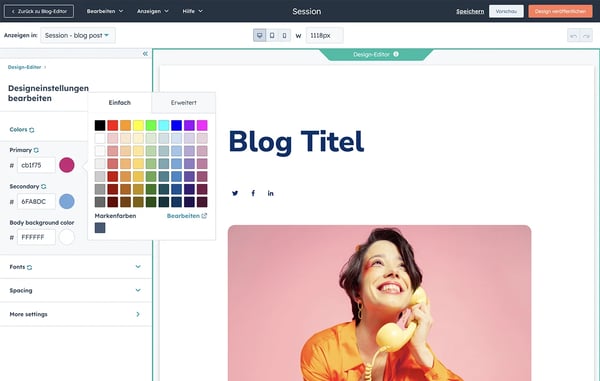This screenshot has height=381, width=600.
Task: Collapse the sidebar with double chevron icon
Action: coord(145,54)
